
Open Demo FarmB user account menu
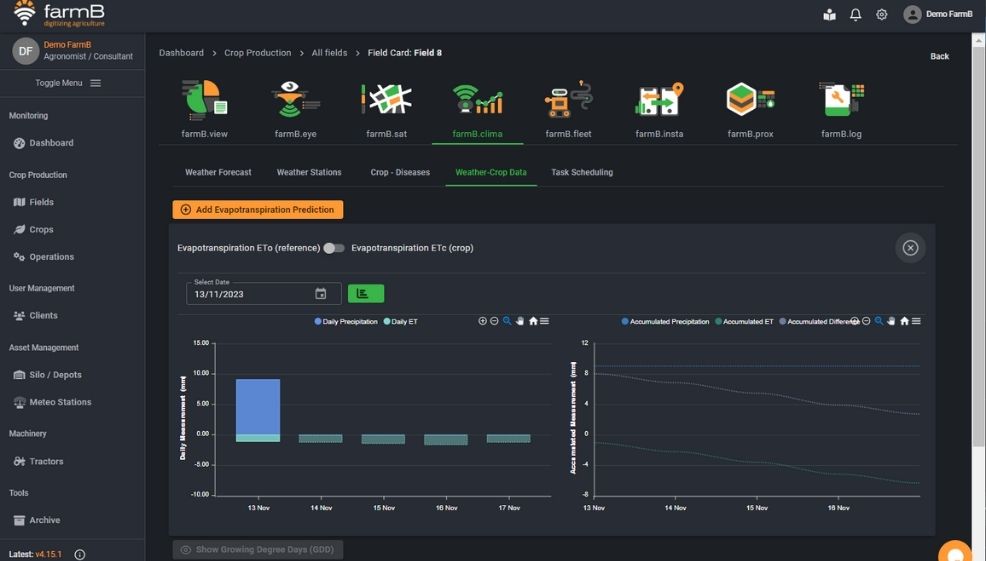tap(938, 14)
